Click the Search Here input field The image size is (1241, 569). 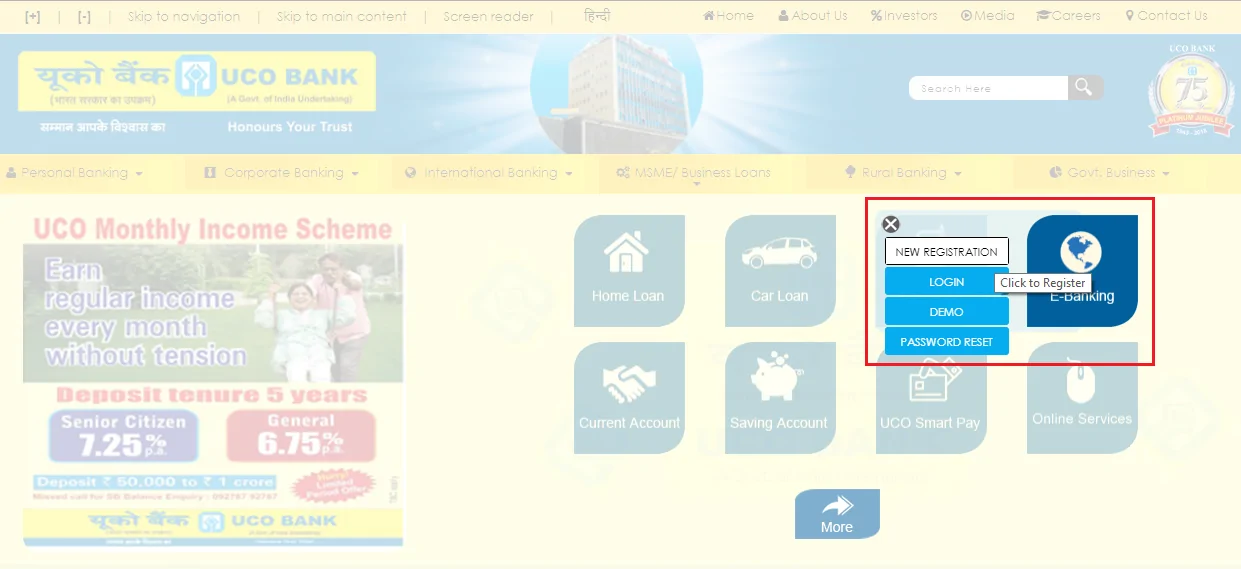click(x=988, y=88)
